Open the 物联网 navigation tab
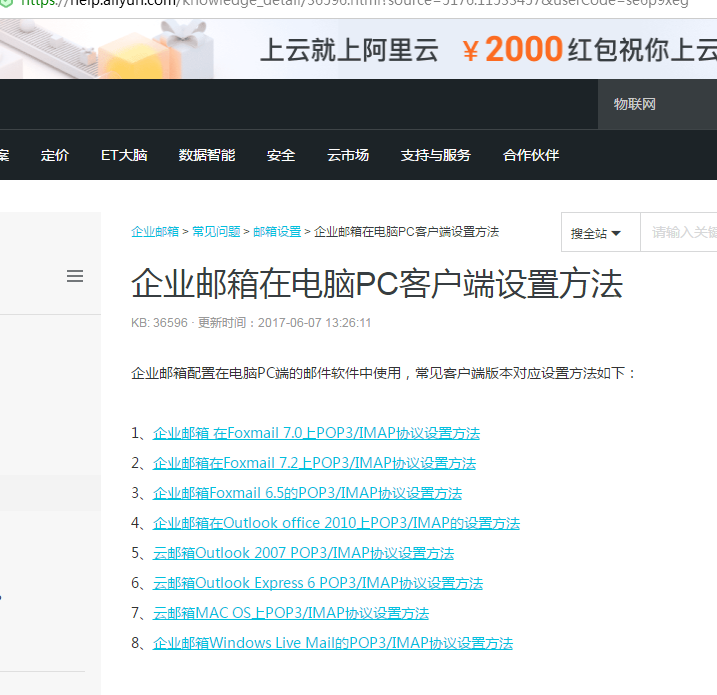This screenshot has height=695, width=717. coord(634,104)
